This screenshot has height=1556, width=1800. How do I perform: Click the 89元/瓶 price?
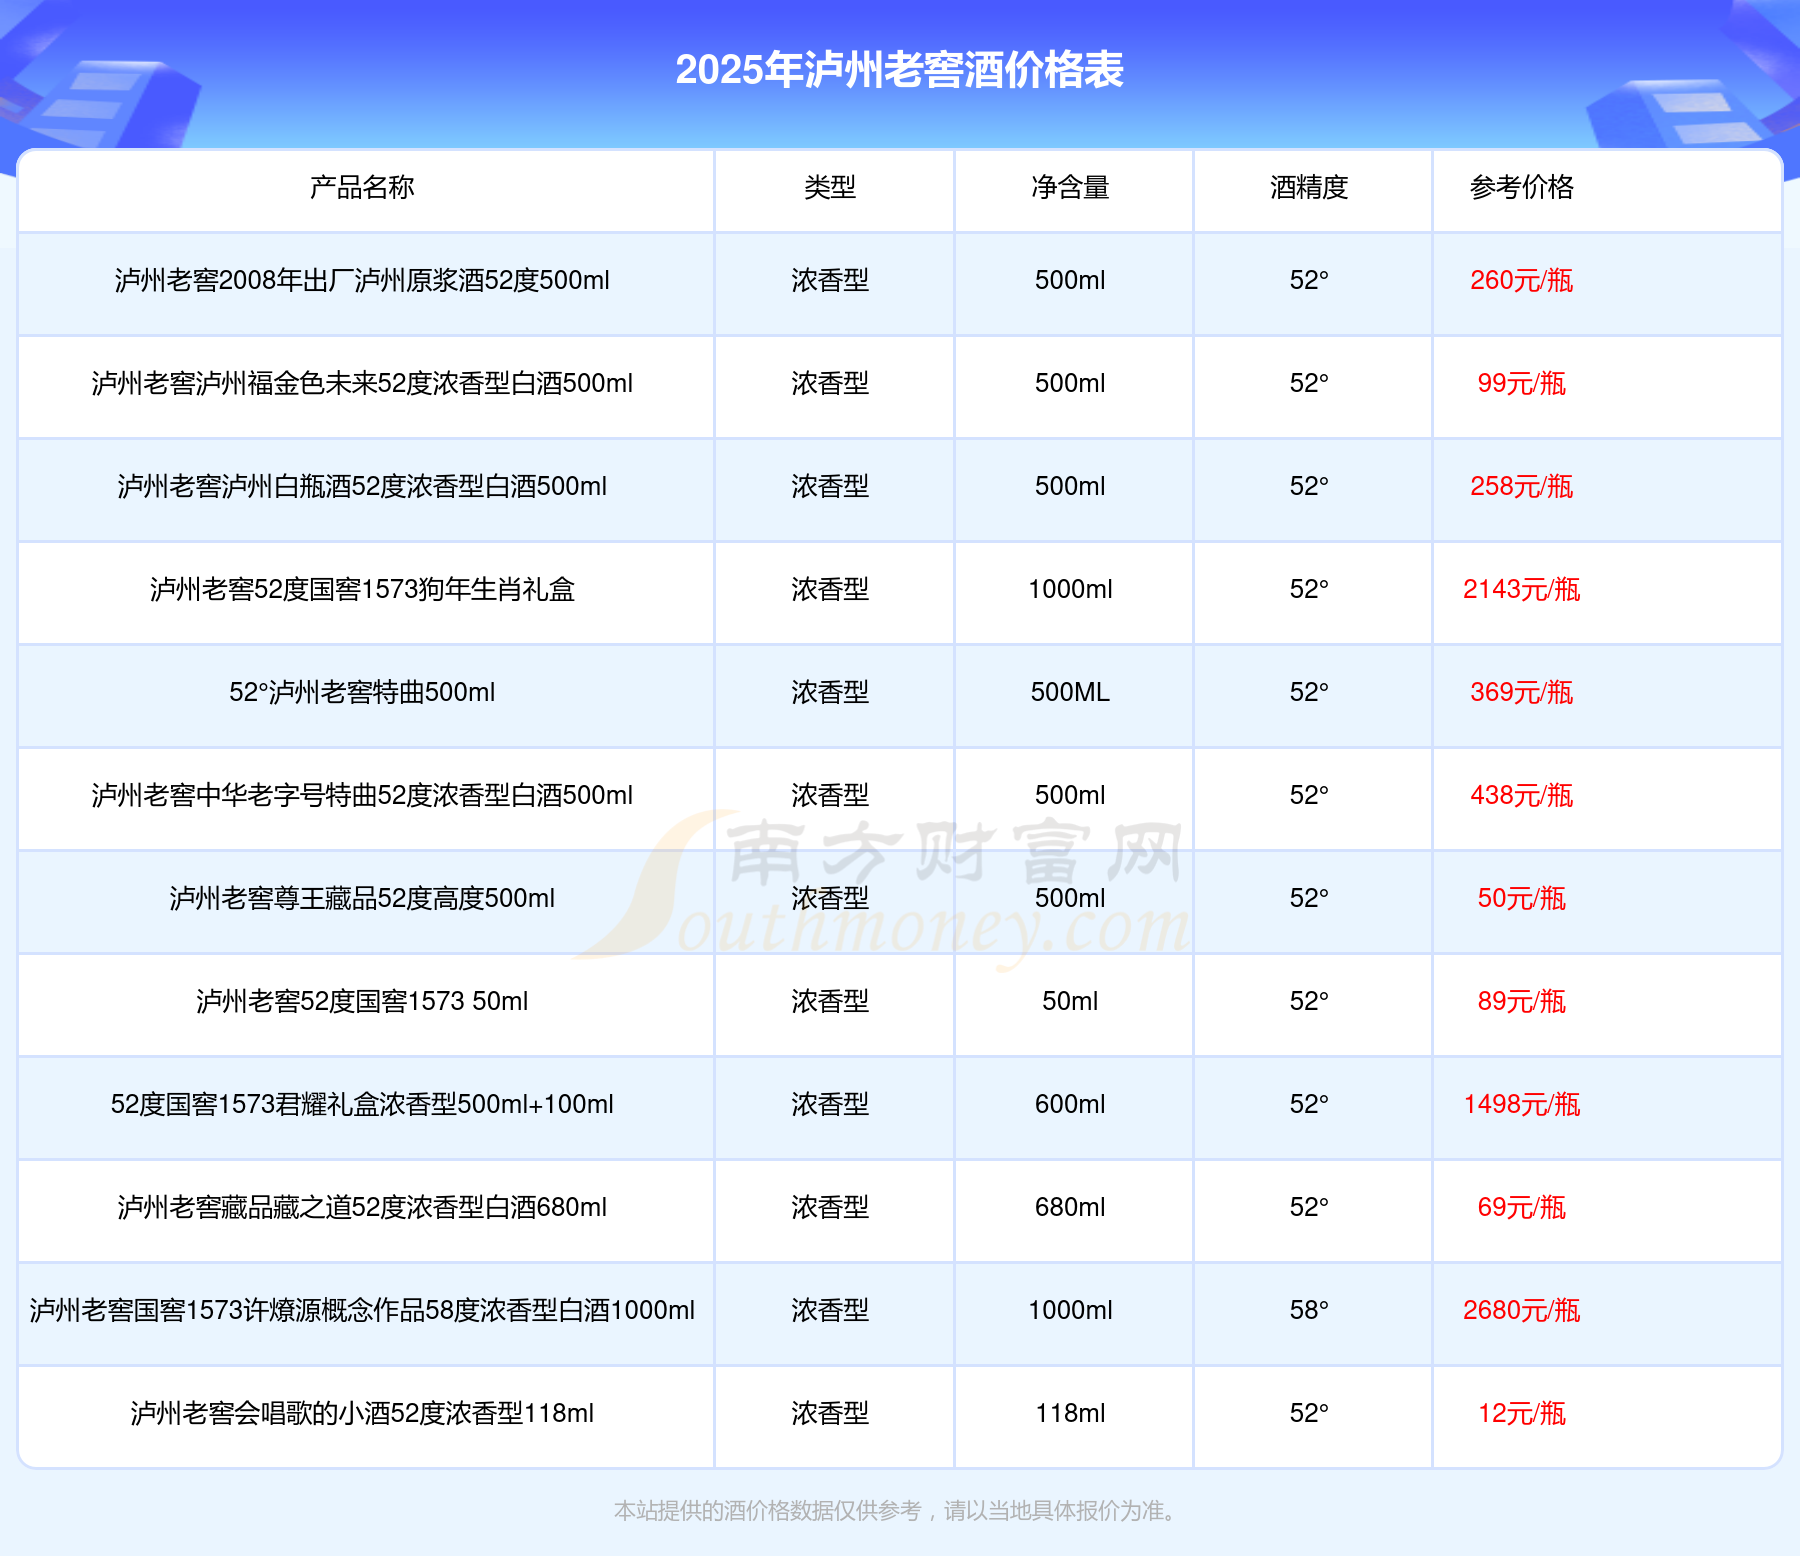(x=1522, y=1002)
